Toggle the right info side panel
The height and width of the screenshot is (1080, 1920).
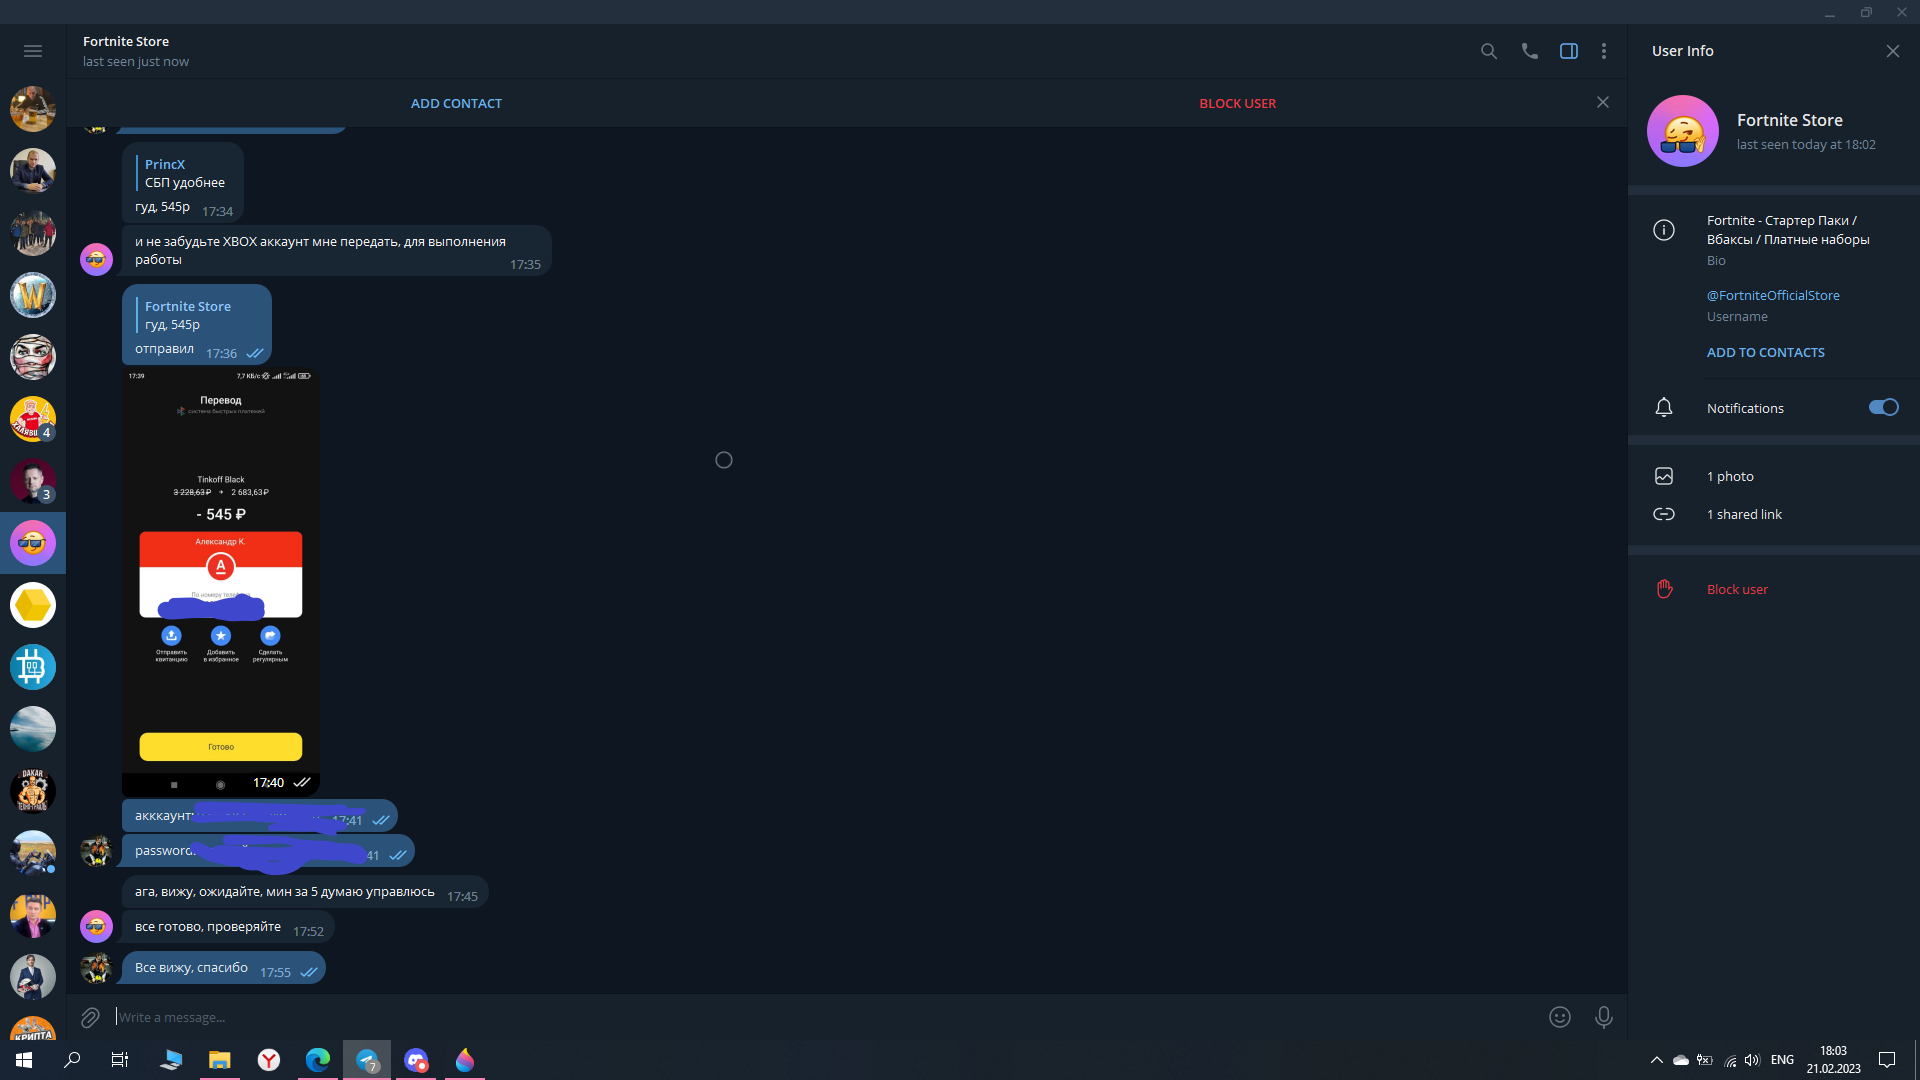coord(1569,51)
